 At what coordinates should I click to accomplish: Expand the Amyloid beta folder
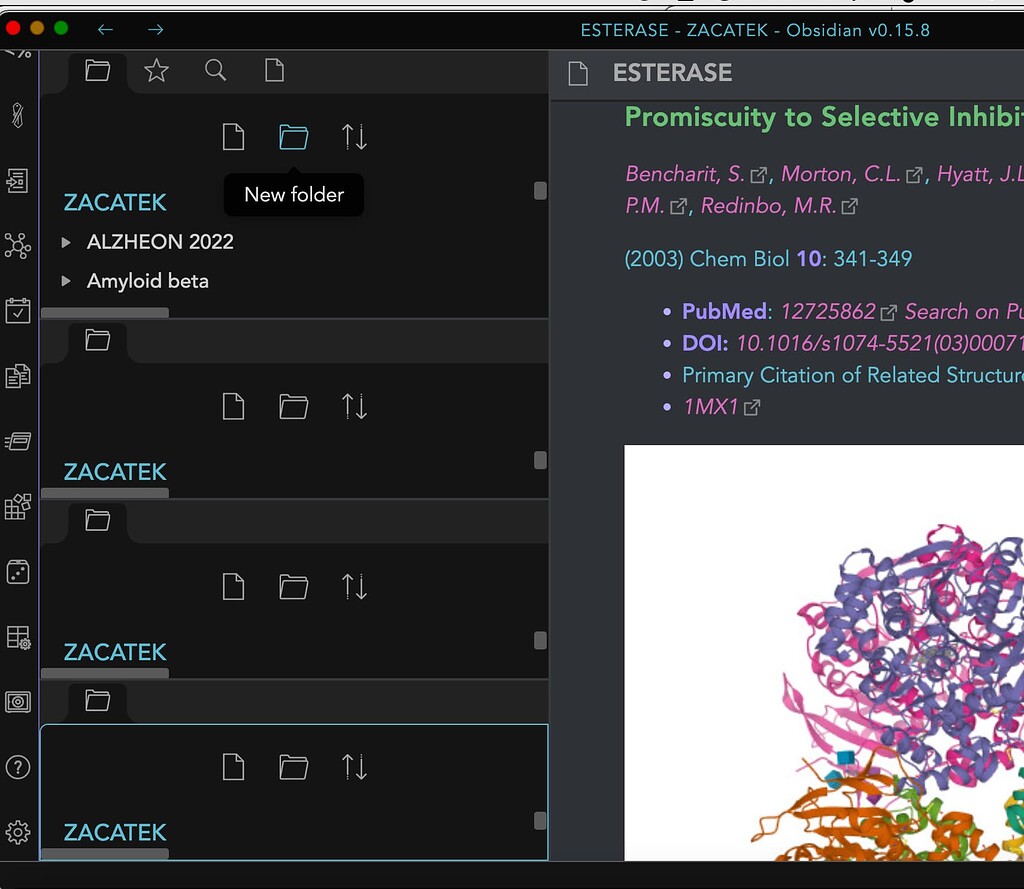point(66,281)
